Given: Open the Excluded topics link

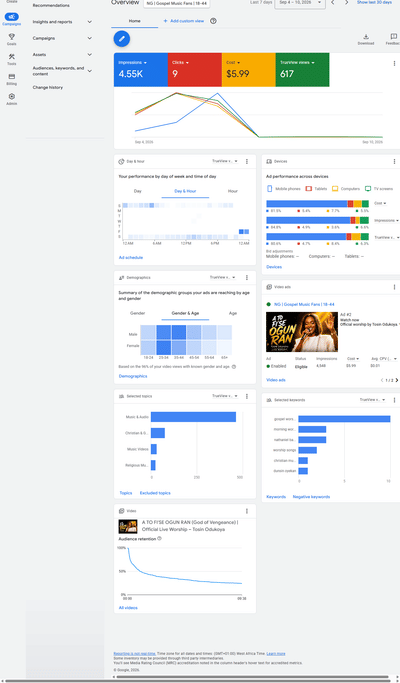Looking at the screenshot, I should 155,493.
